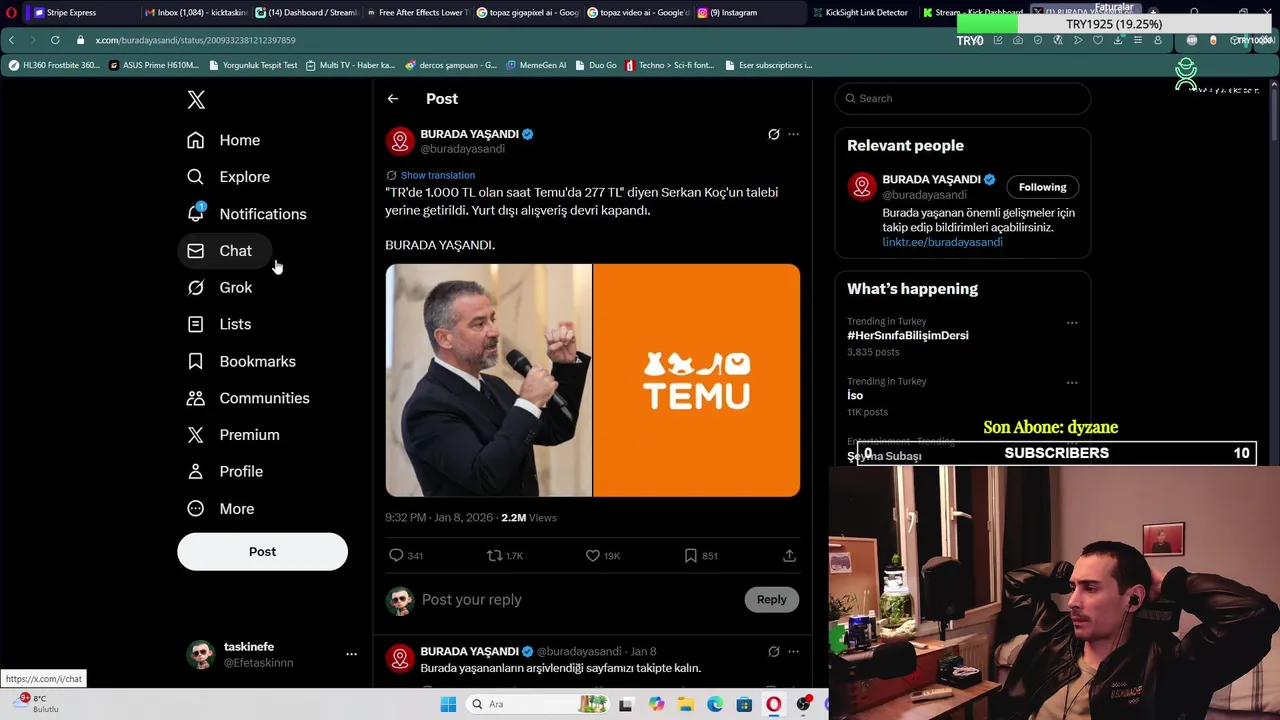Click the browser back arrow
The height and width of the screenshot is (720, 1280).
[x=11, y=40]
